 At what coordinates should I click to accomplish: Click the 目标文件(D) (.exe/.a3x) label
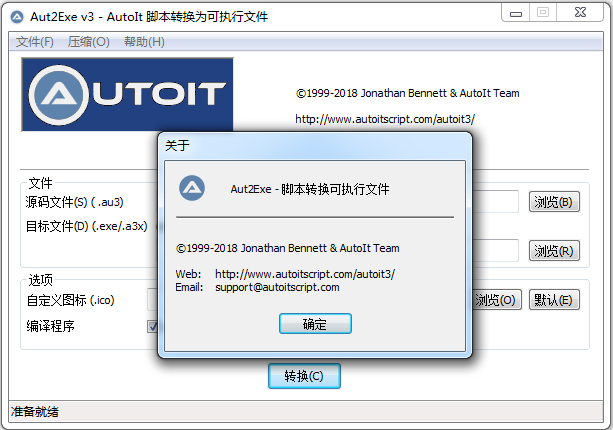tap(87, 226)
